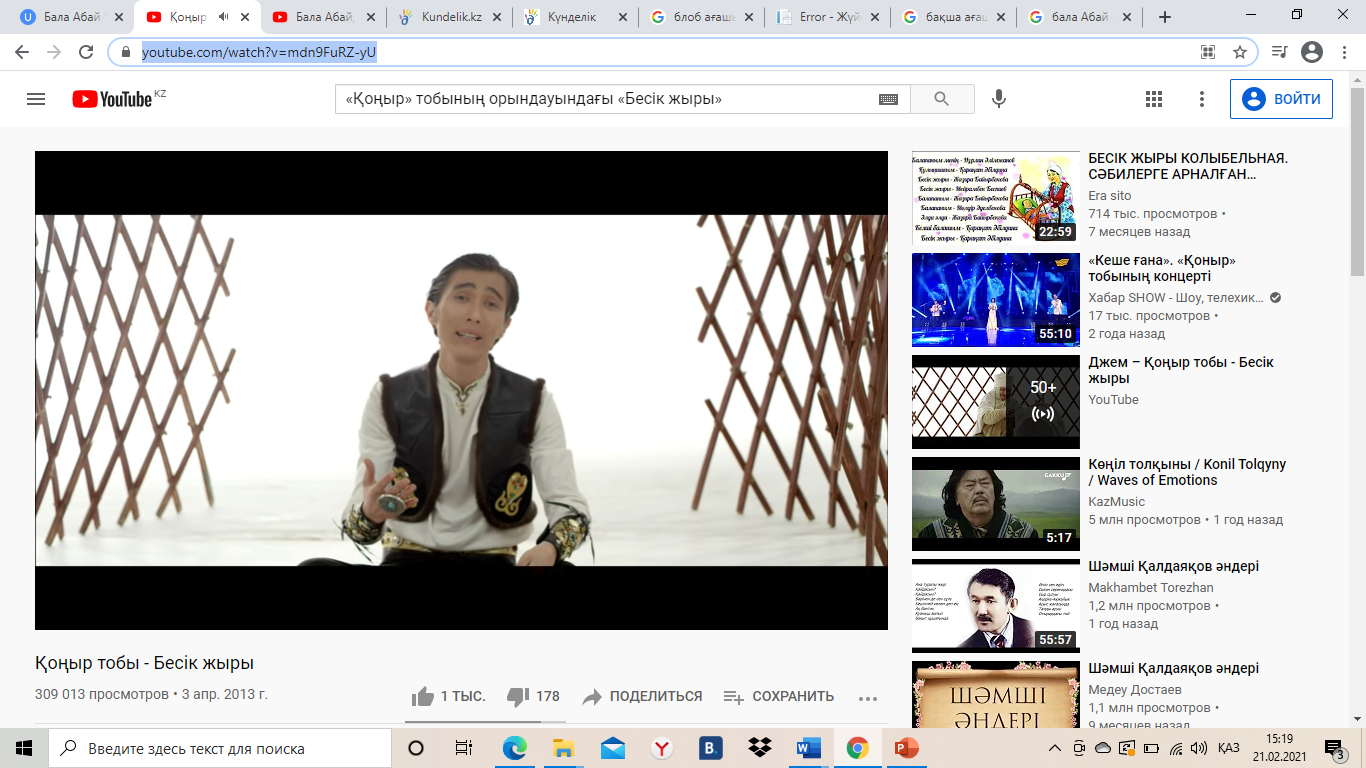
Task: Switch to PowerPoint from the taskbar
Action: point(906,748)
